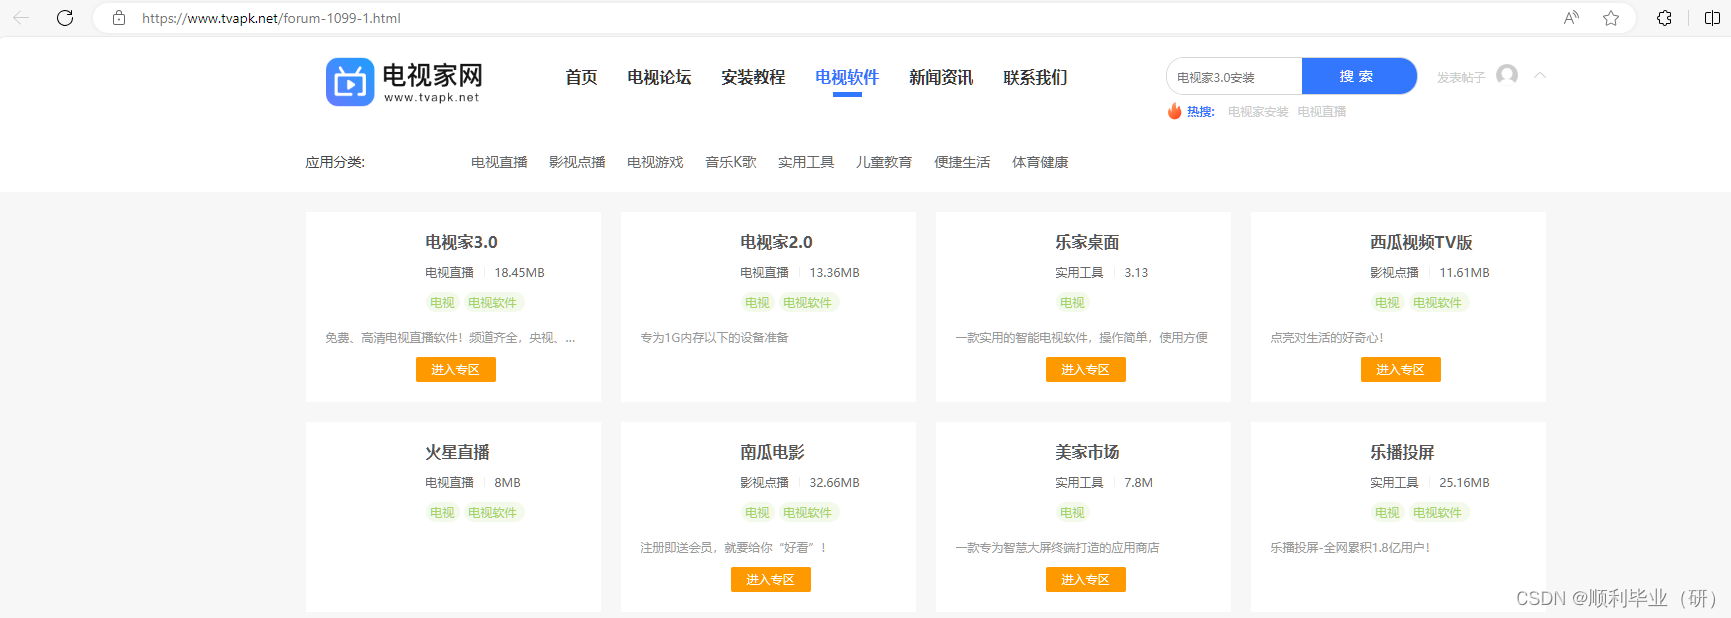
Task: Open the 美家市场 title
Action: 1087,452
